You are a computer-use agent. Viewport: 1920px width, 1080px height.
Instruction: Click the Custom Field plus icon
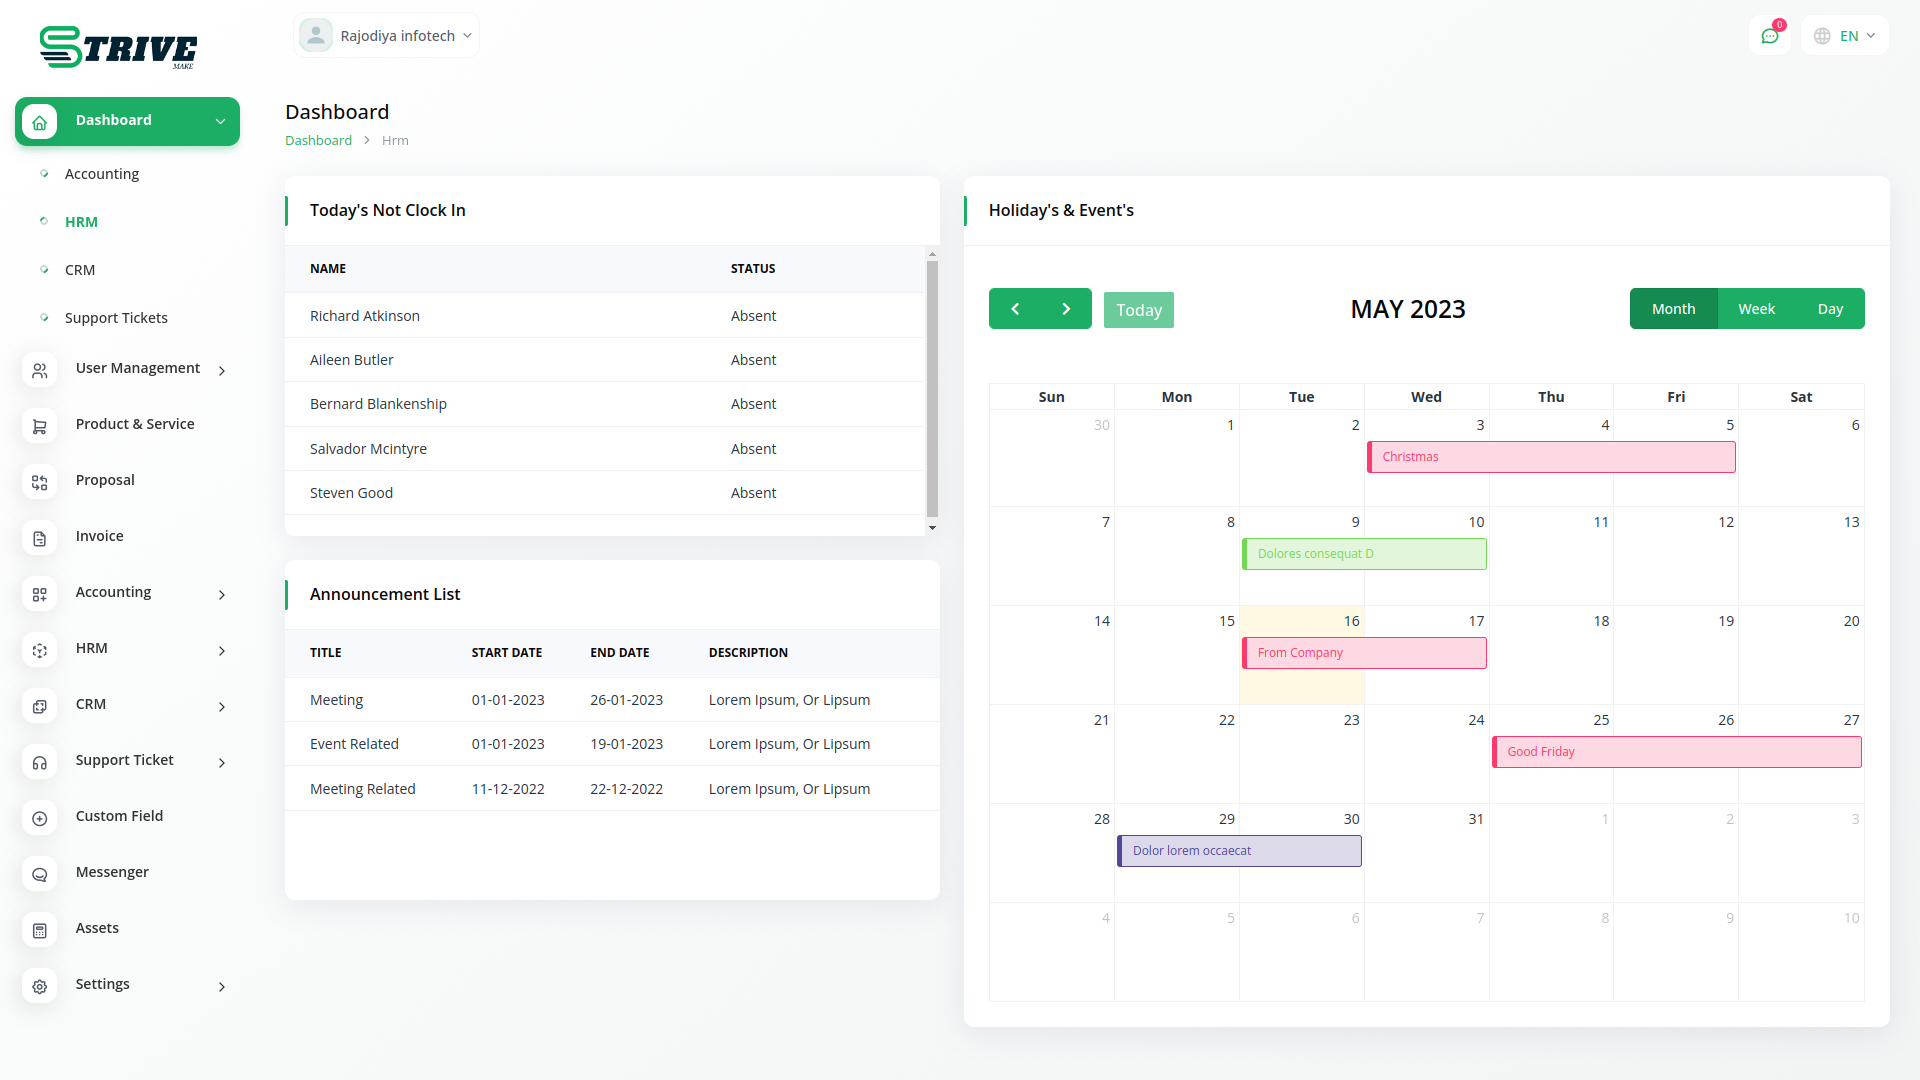point(39,818)
